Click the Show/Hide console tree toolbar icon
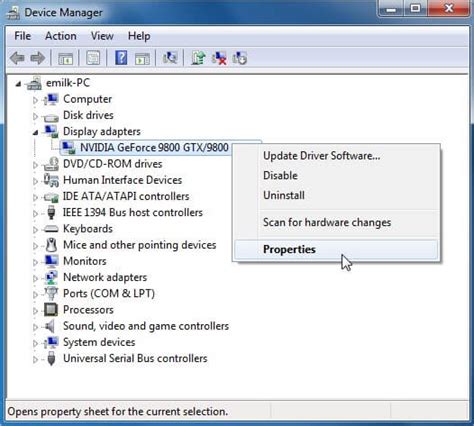The image size is (474, 426). pos(65,58)
